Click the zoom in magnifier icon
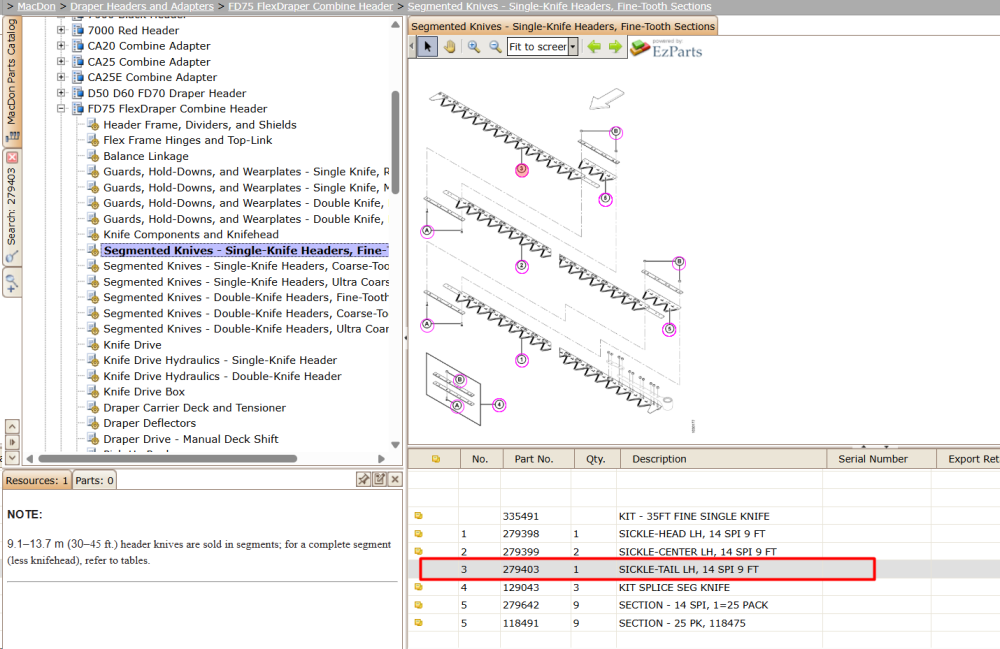 coord(474,47)
